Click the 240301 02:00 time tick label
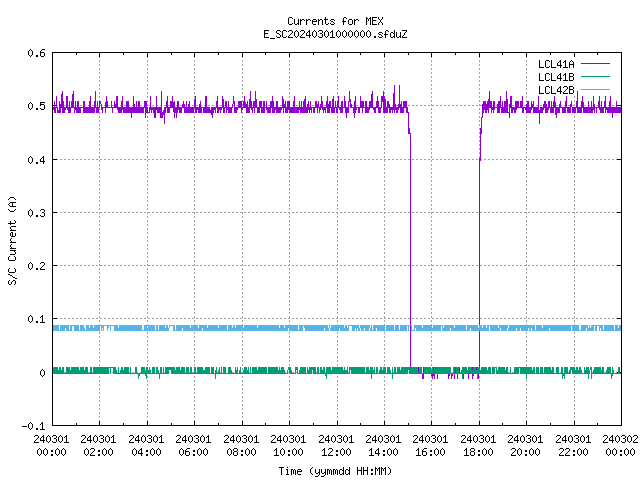Viewport: 640px width, 480px height. point(98,446)
